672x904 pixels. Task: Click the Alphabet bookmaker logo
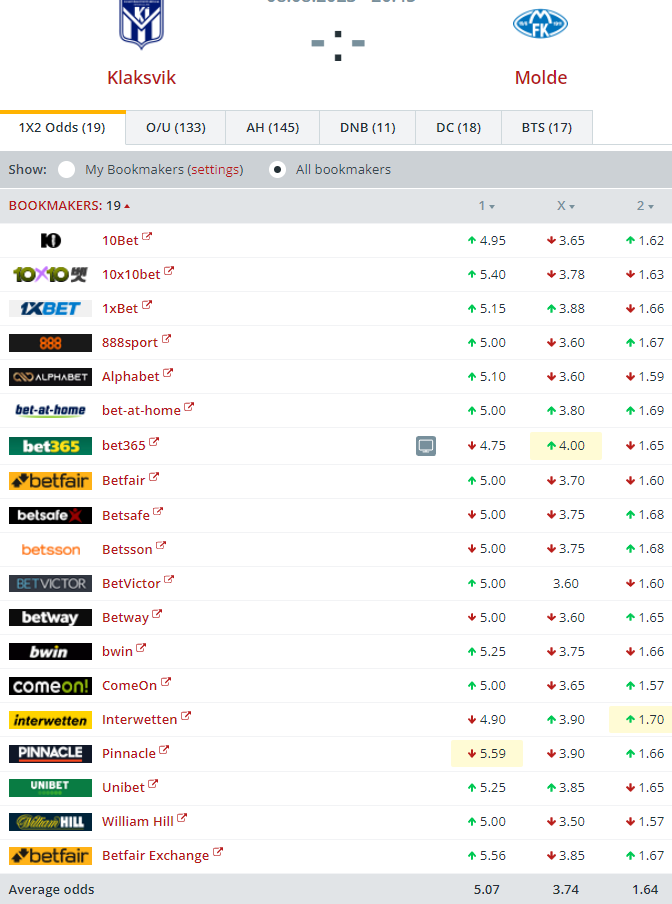tap(50, 377)
